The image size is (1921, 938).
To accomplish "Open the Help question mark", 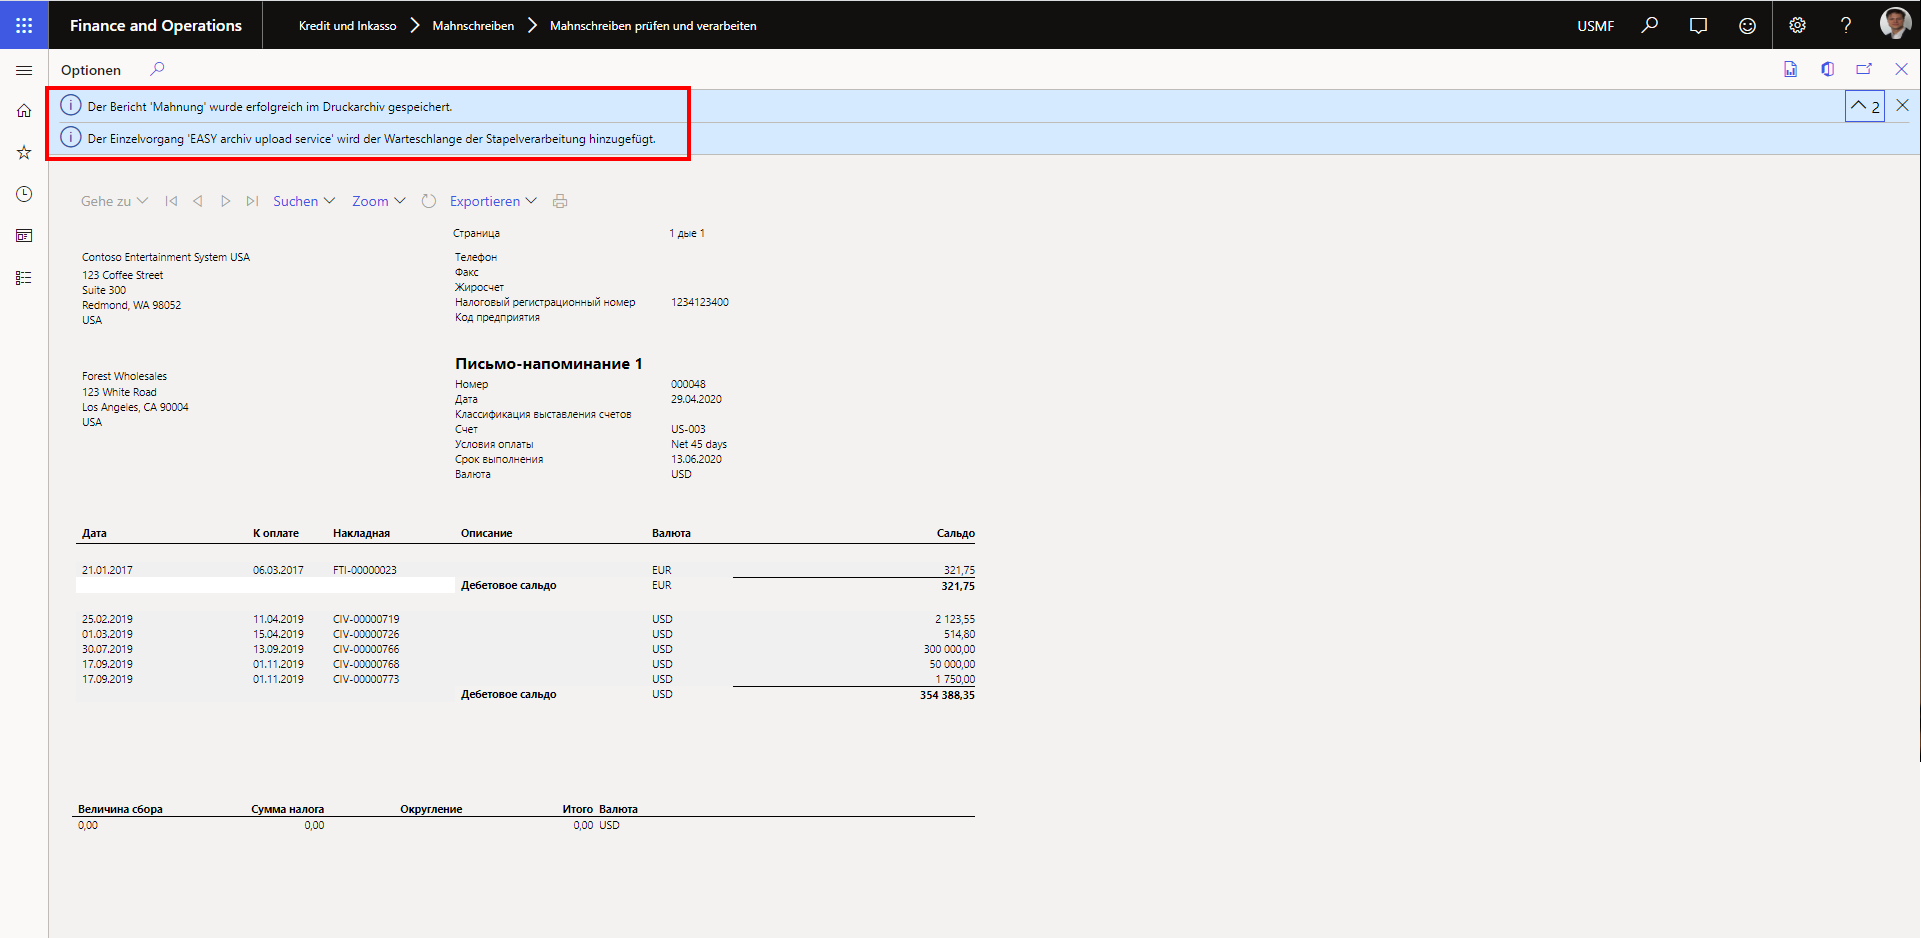I will point(1846,25).
